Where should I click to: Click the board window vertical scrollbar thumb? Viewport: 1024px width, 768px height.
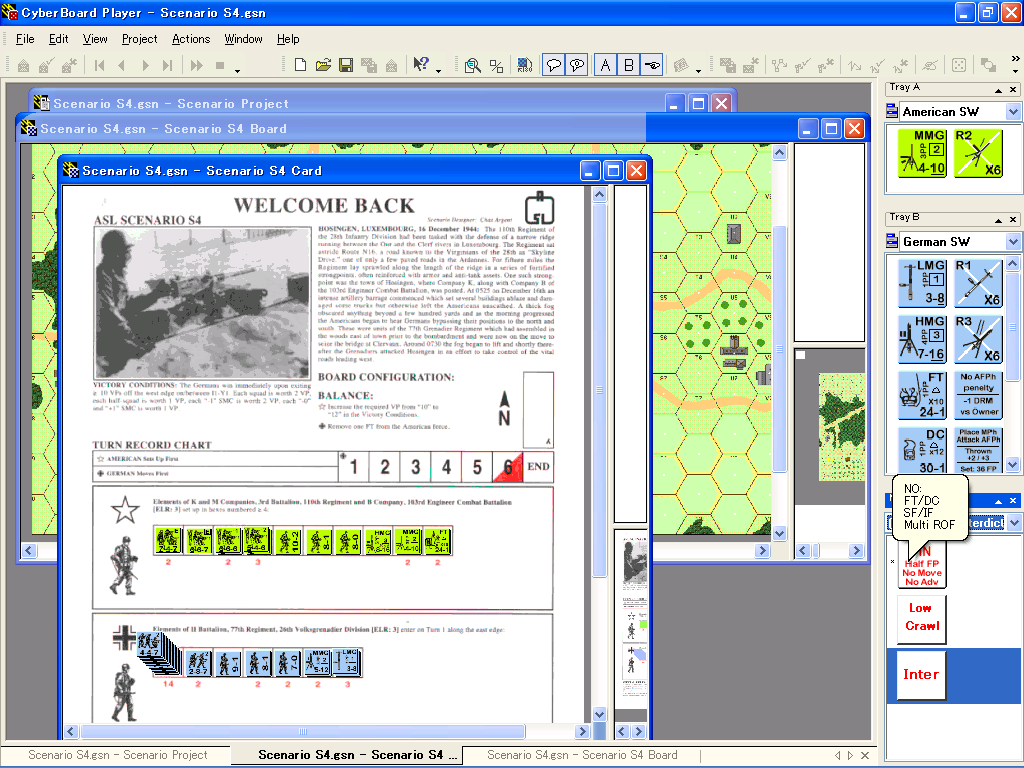[779, 348]
